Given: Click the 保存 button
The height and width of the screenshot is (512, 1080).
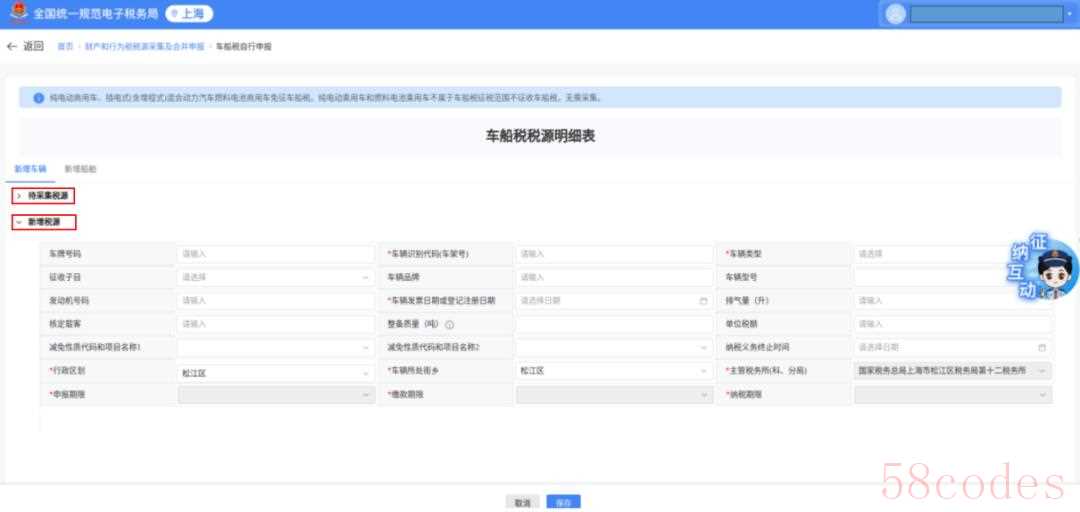Looking at the screenshot, I should [x=563, y=502].
